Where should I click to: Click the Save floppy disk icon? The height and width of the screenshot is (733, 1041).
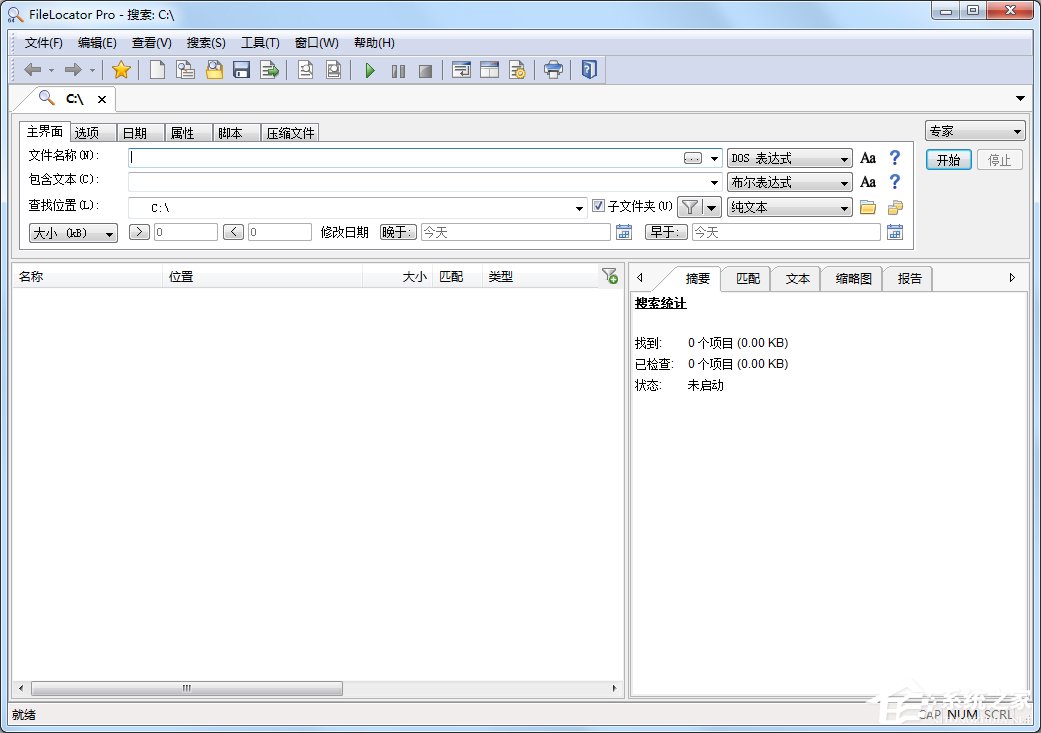coord(241,70)
